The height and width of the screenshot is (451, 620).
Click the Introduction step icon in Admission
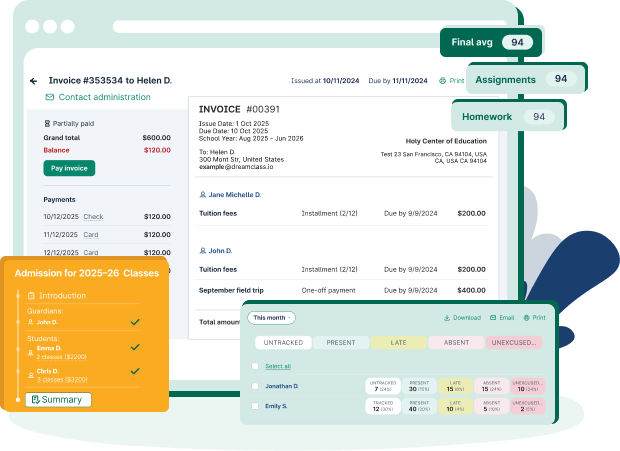[32, 296]
